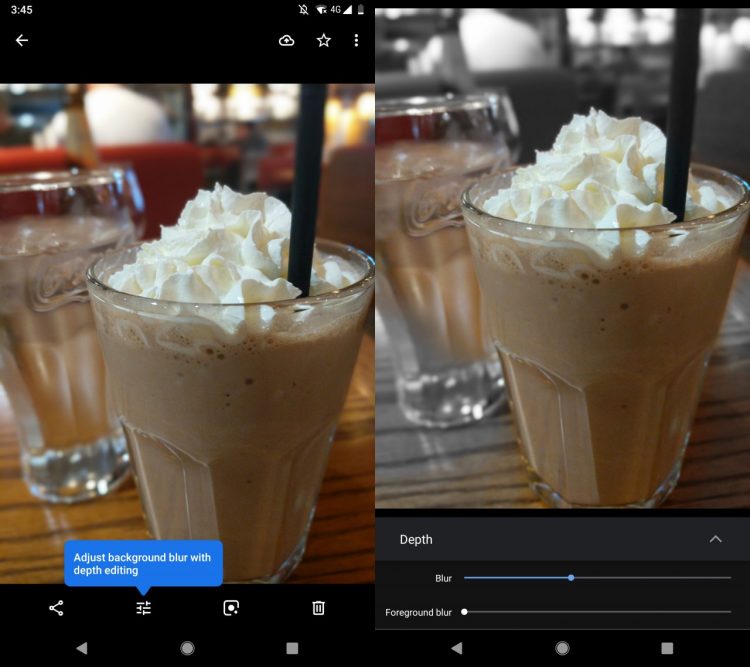
Task: Tap the Android home button in left screen
Action: pos(188,648)
